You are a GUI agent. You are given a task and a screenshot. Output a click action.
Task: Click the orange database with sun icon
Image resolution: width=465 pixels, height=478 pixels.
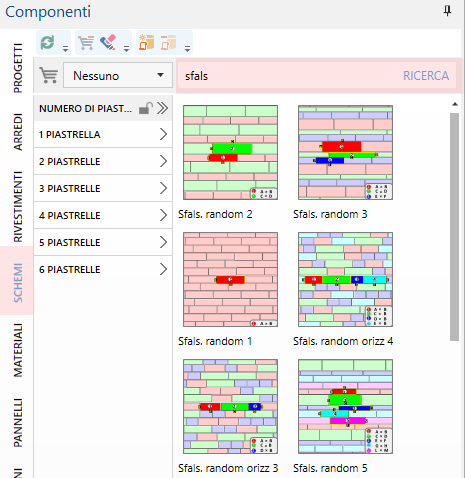(146, 42)
